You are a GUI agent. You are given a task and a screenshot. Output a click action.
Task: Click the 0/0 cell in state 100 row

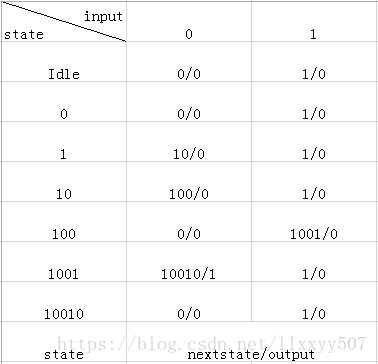189,222
